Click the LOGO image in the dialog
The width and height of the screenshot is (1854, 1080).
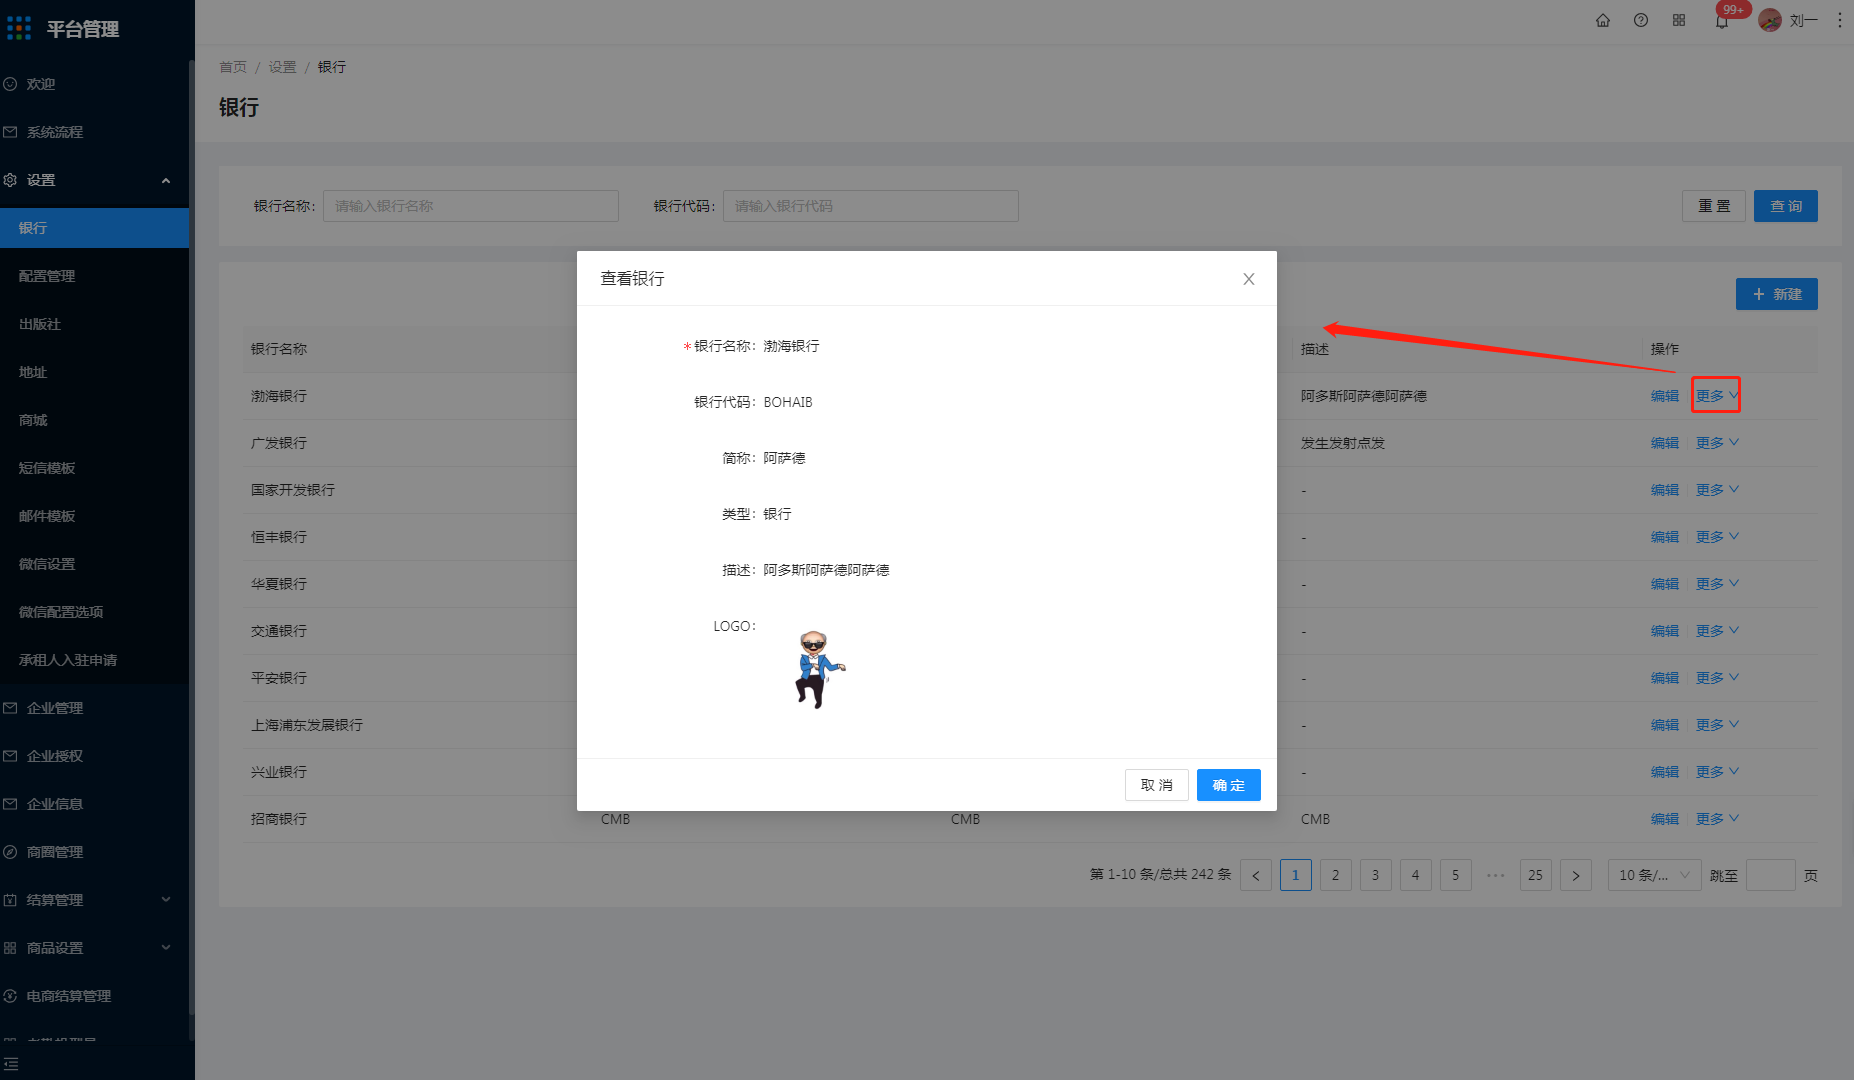click(x=819, y=669)
